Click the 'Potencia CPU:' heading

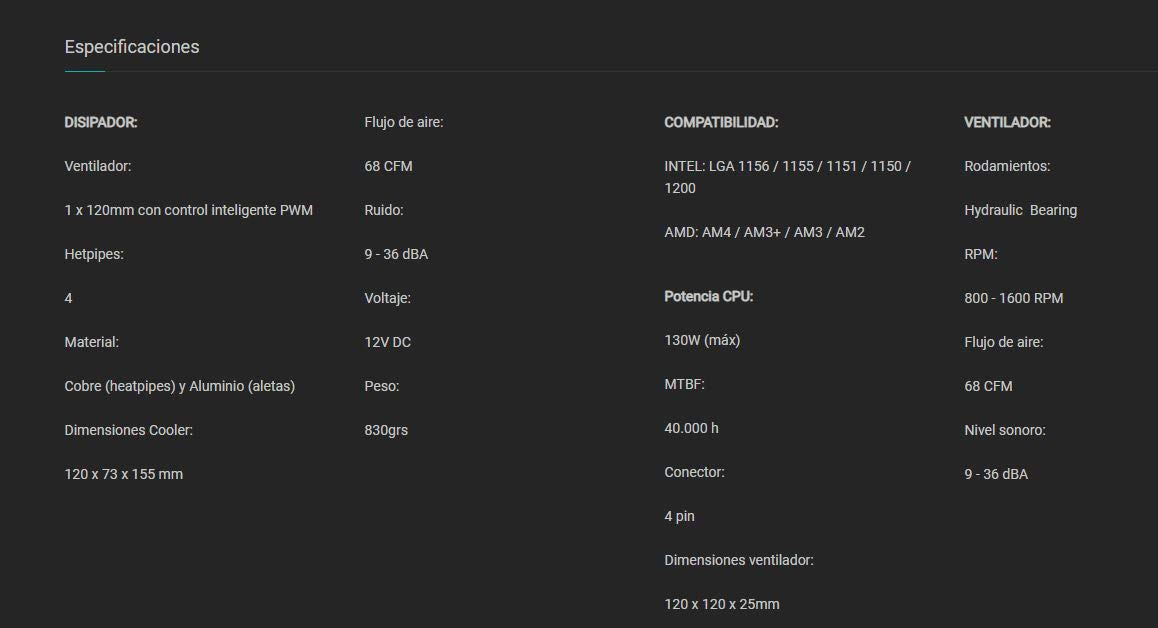pos(708,296)
